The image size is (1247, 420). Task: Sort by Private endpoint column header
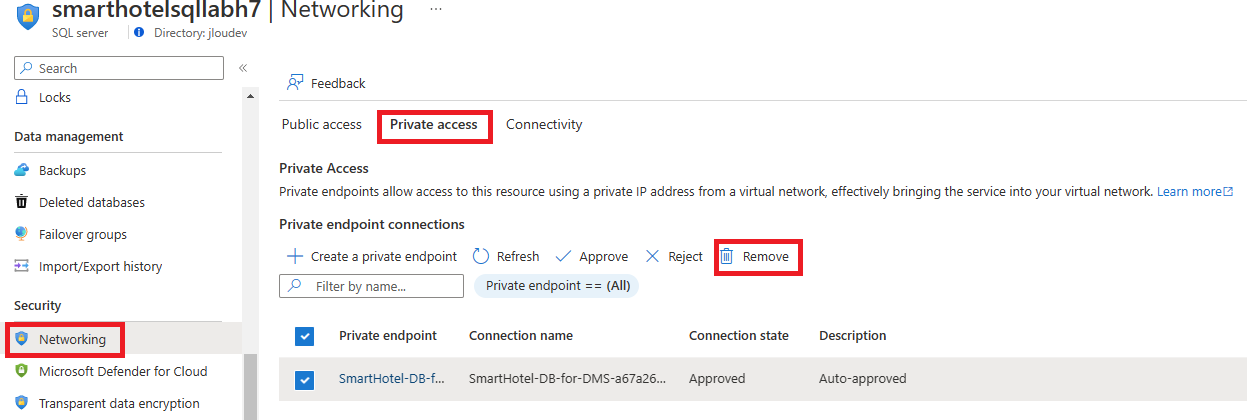click(x=388, y=335)
